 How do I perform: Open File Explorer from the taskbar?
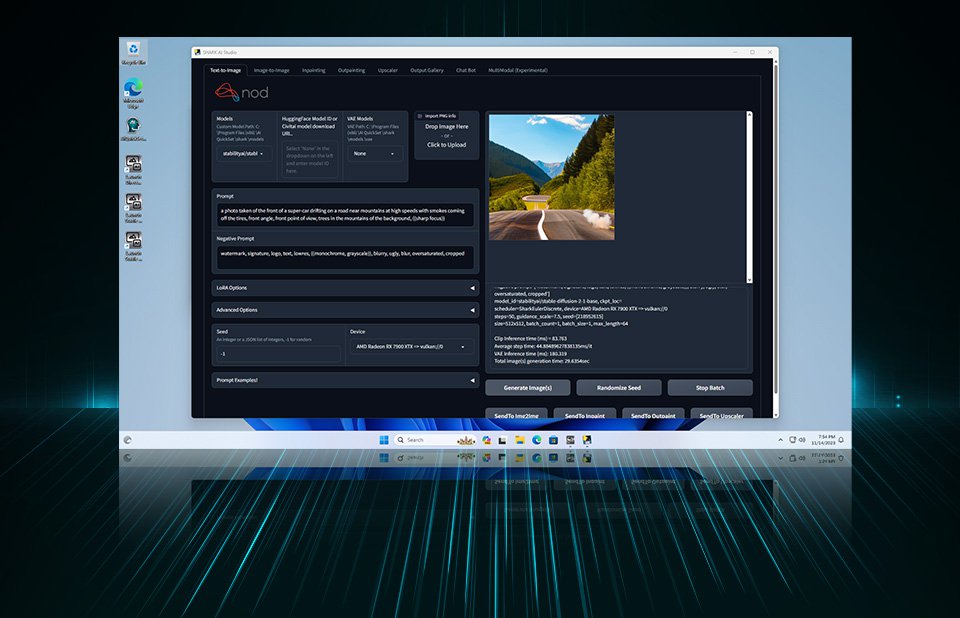pyautogui.click(x=521, y=440)
